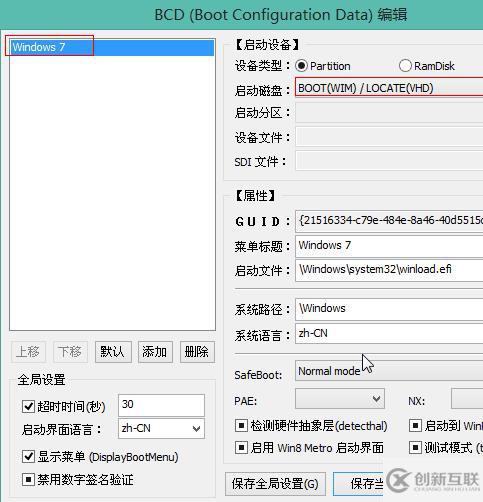Edit the 菜单标题 Windows 7 field
Viewport: 483px width, 502px height.
tap(389, 246)
